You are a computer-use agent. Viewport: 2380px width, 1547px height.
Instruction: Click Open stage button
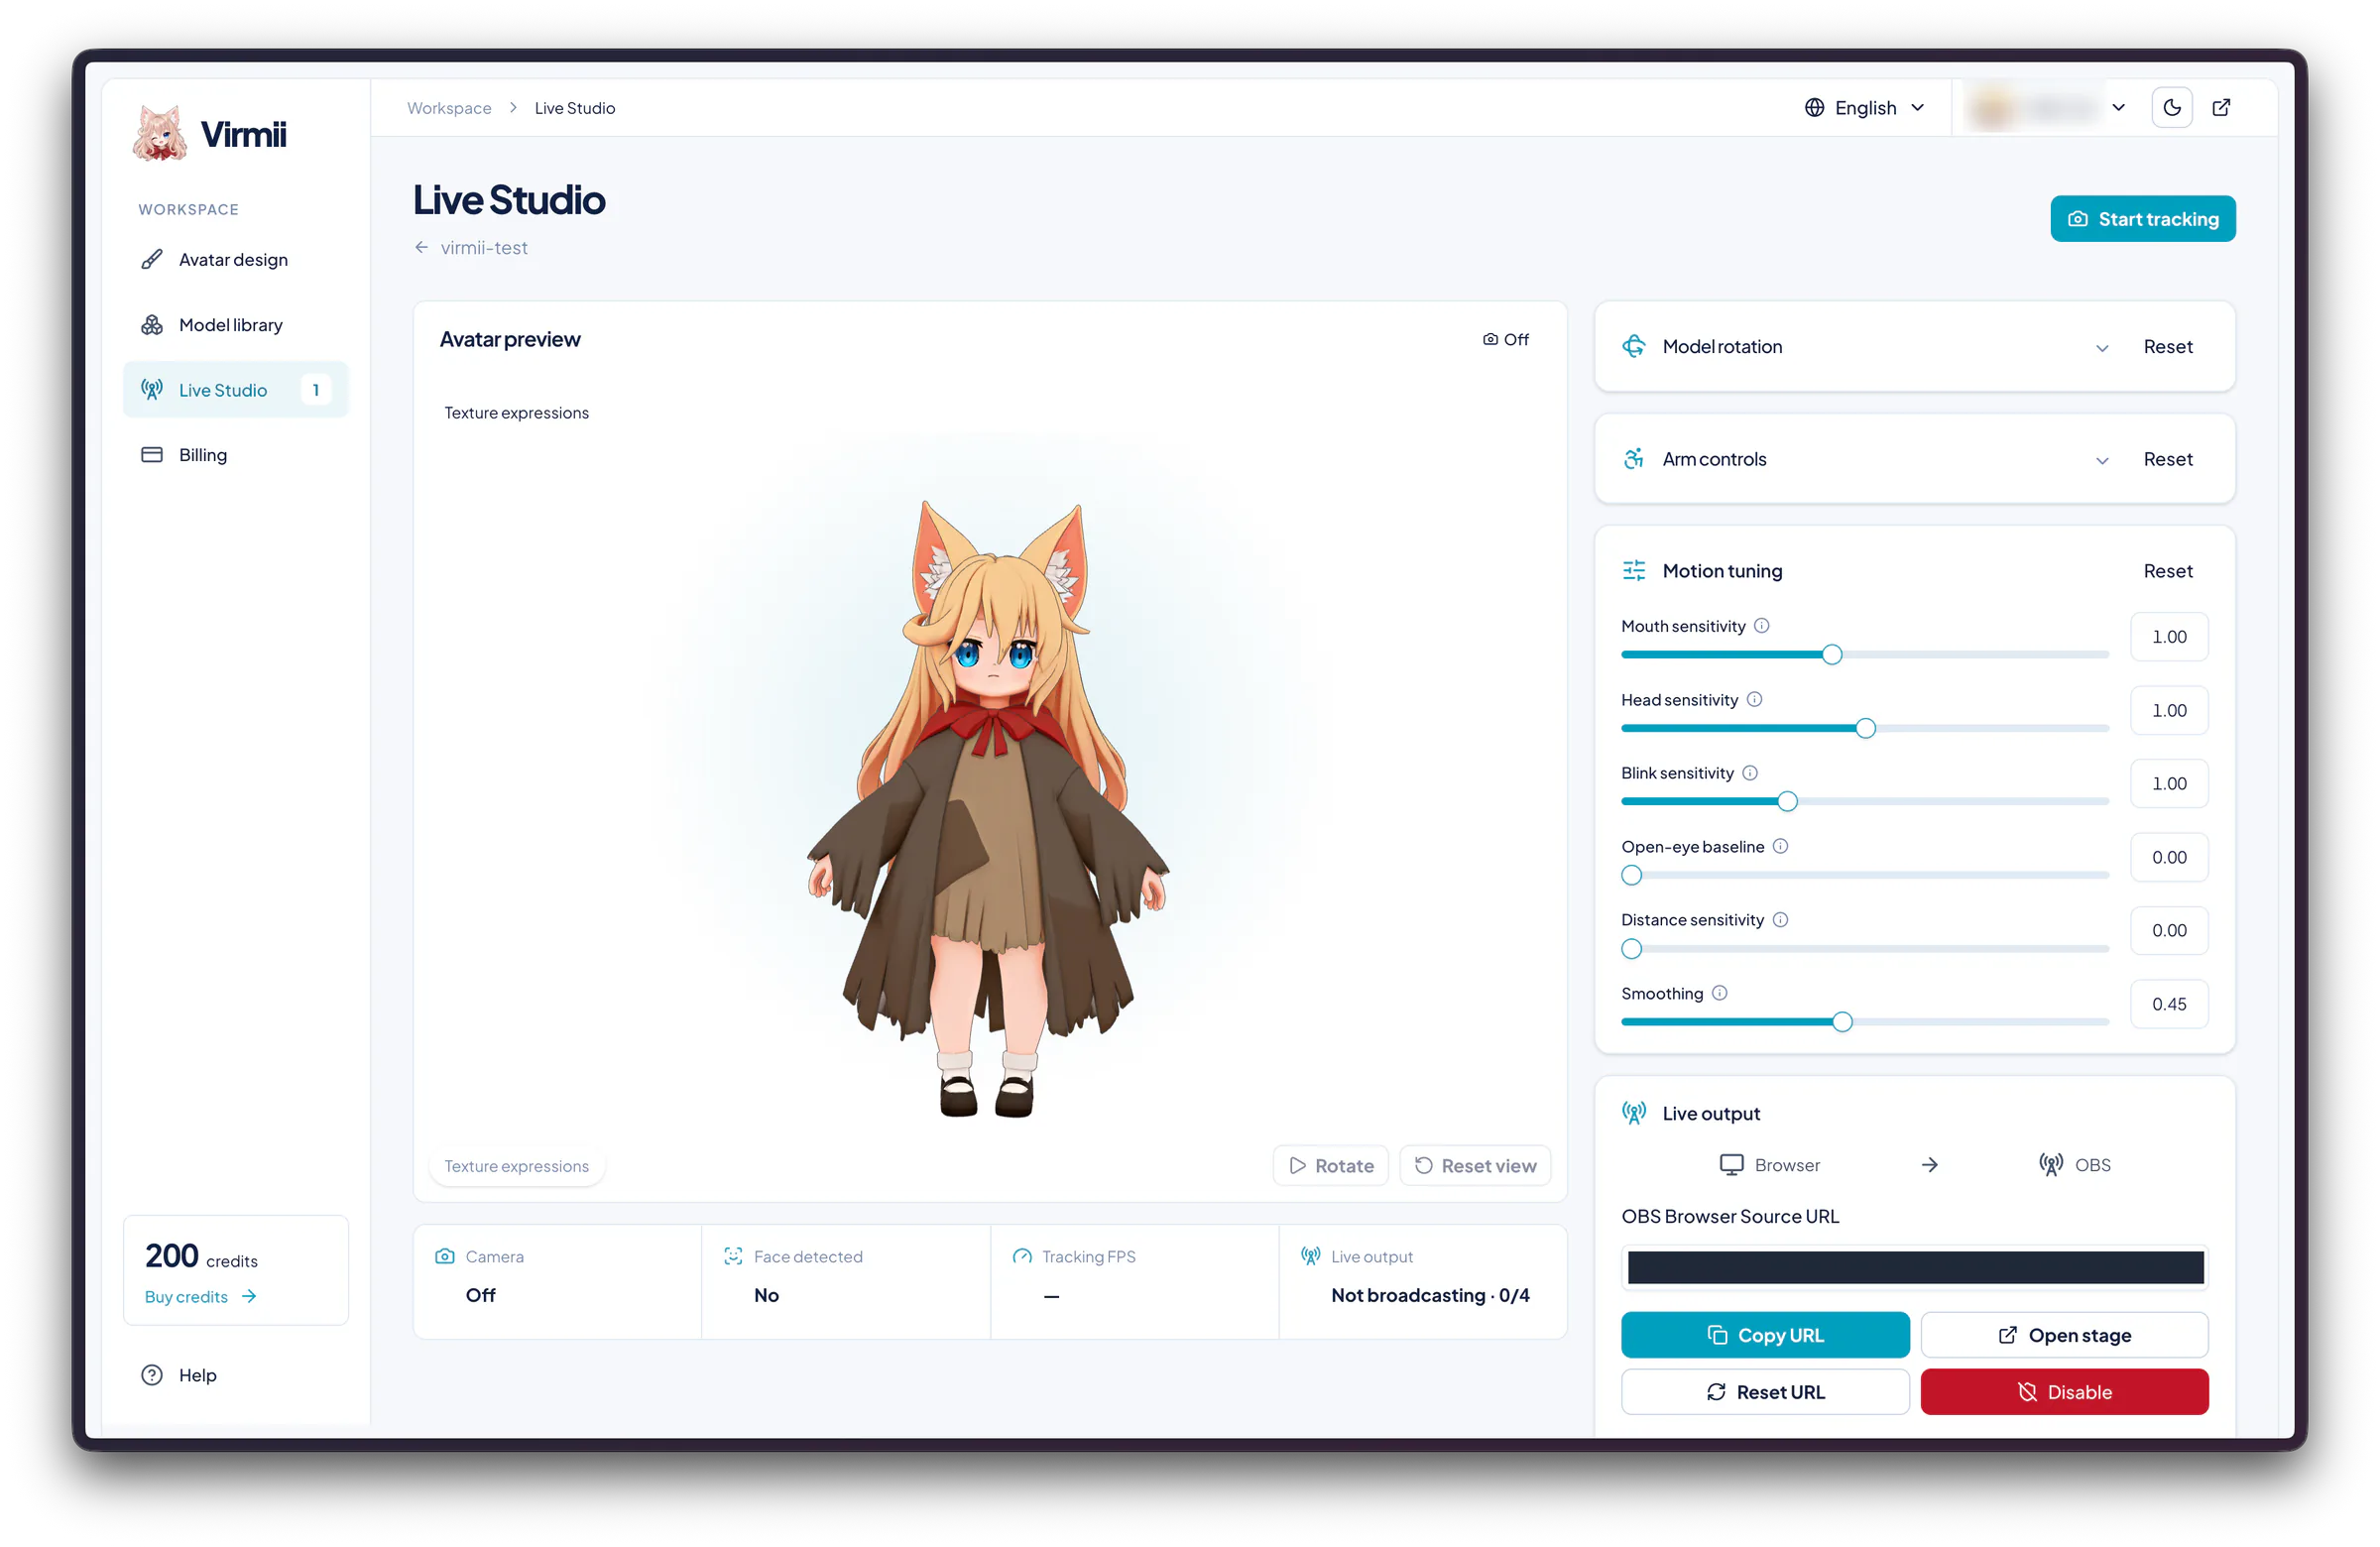point(2064,1335)
